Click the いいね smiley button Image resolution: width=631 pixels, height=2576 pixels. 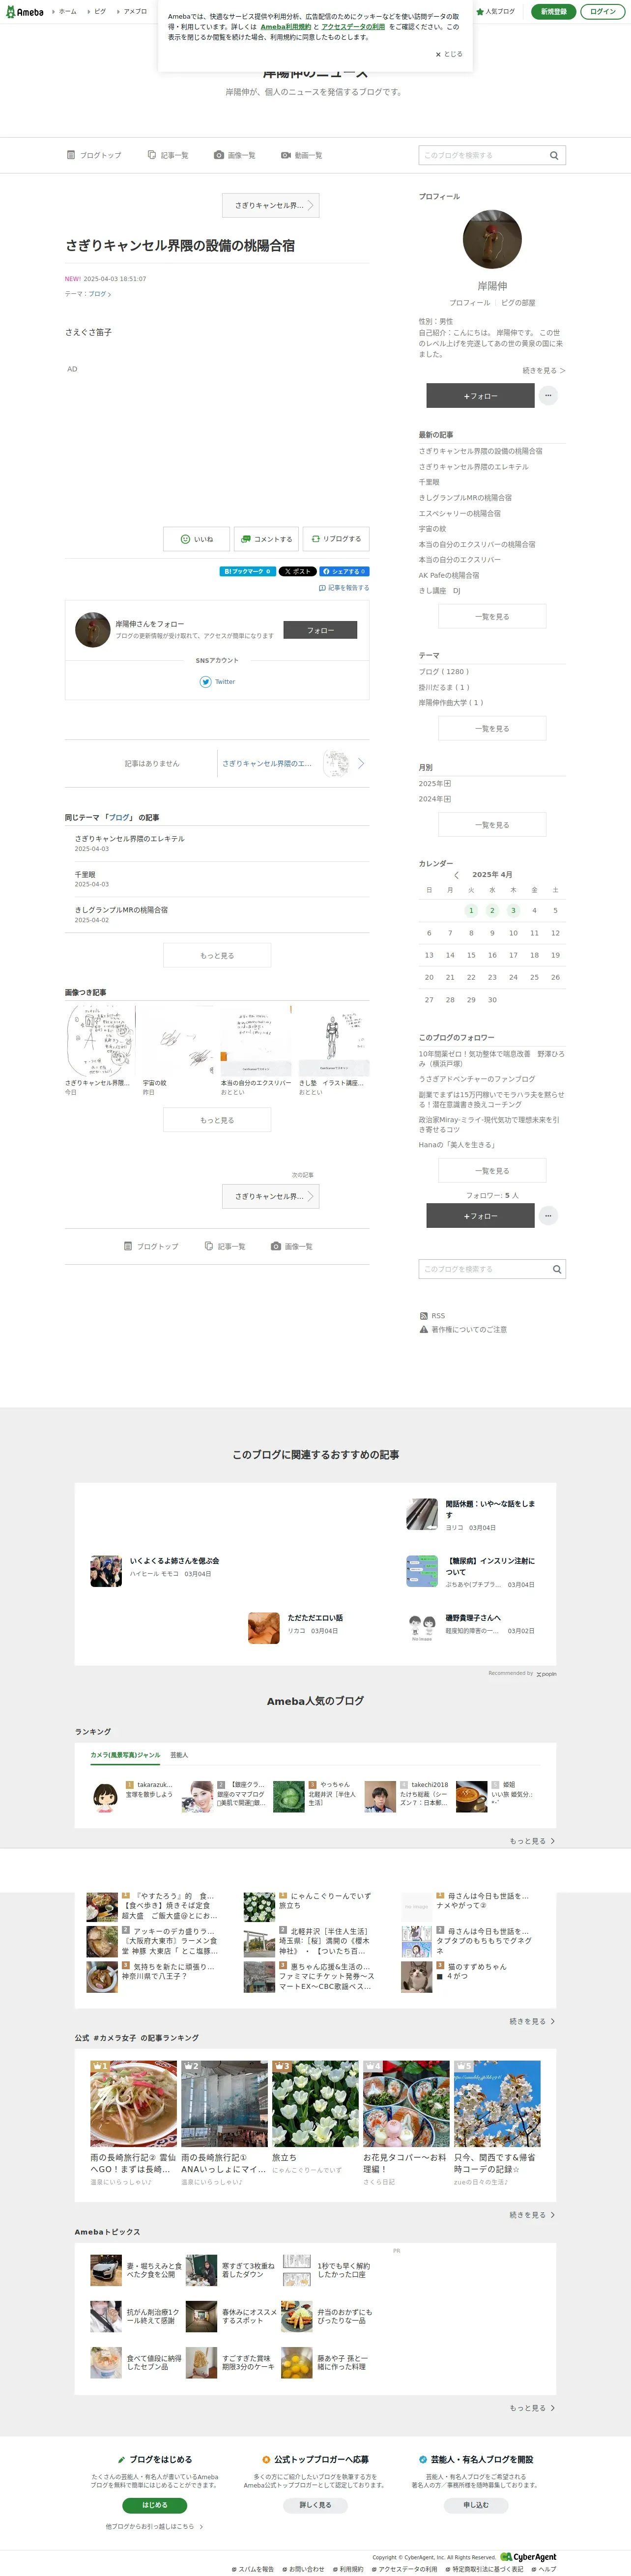tap(197, 539)
